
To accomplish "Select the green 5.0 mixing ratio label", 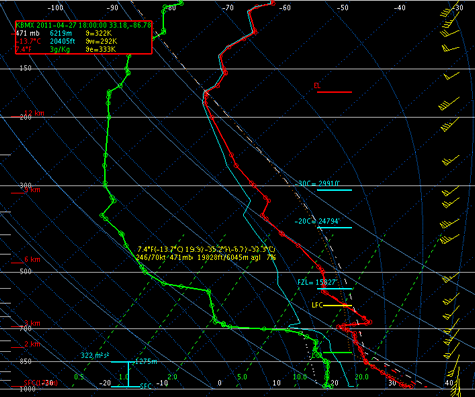I will pos(242,377).
